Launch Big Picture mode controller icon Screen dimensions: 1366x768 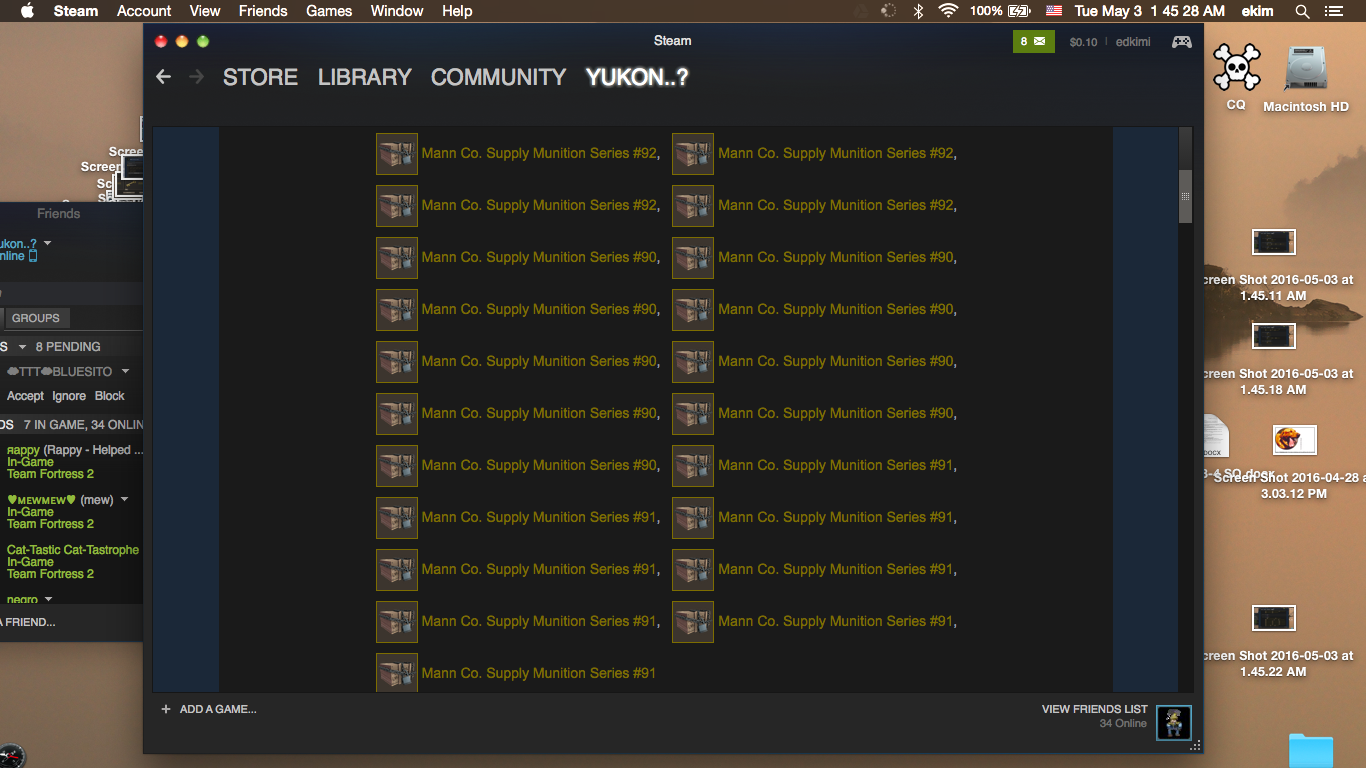tap(1181, 42)
